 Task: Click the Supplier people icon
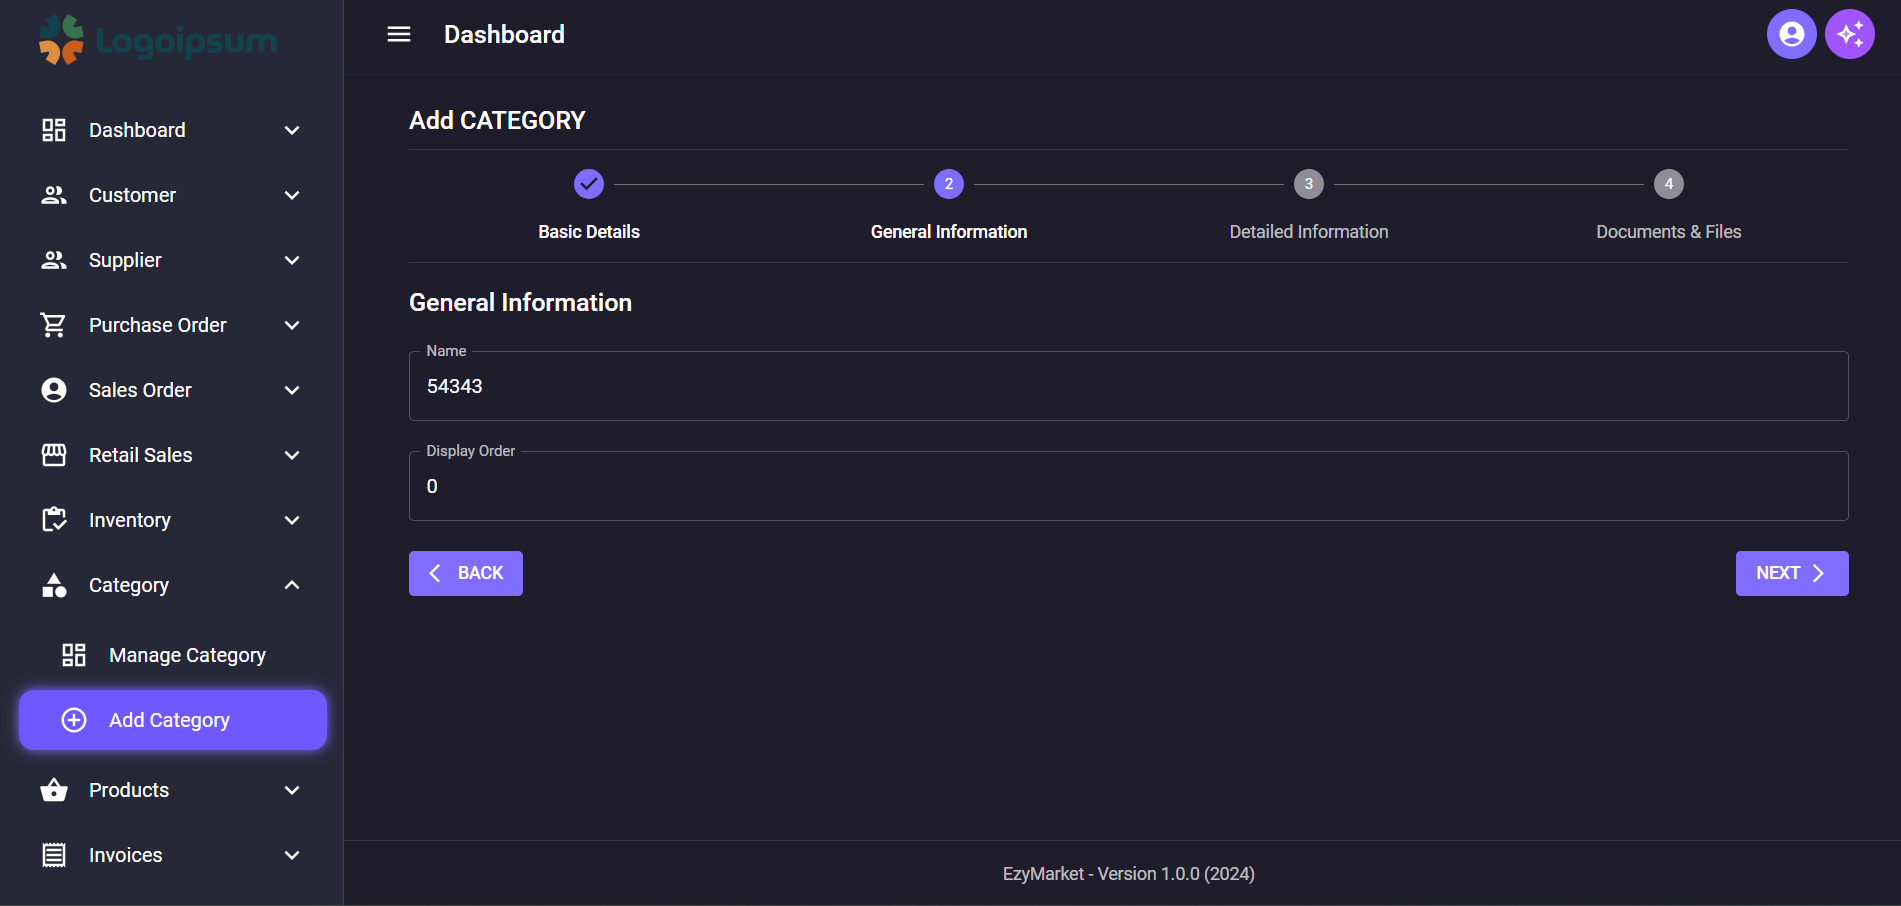[x=54, y=260]
